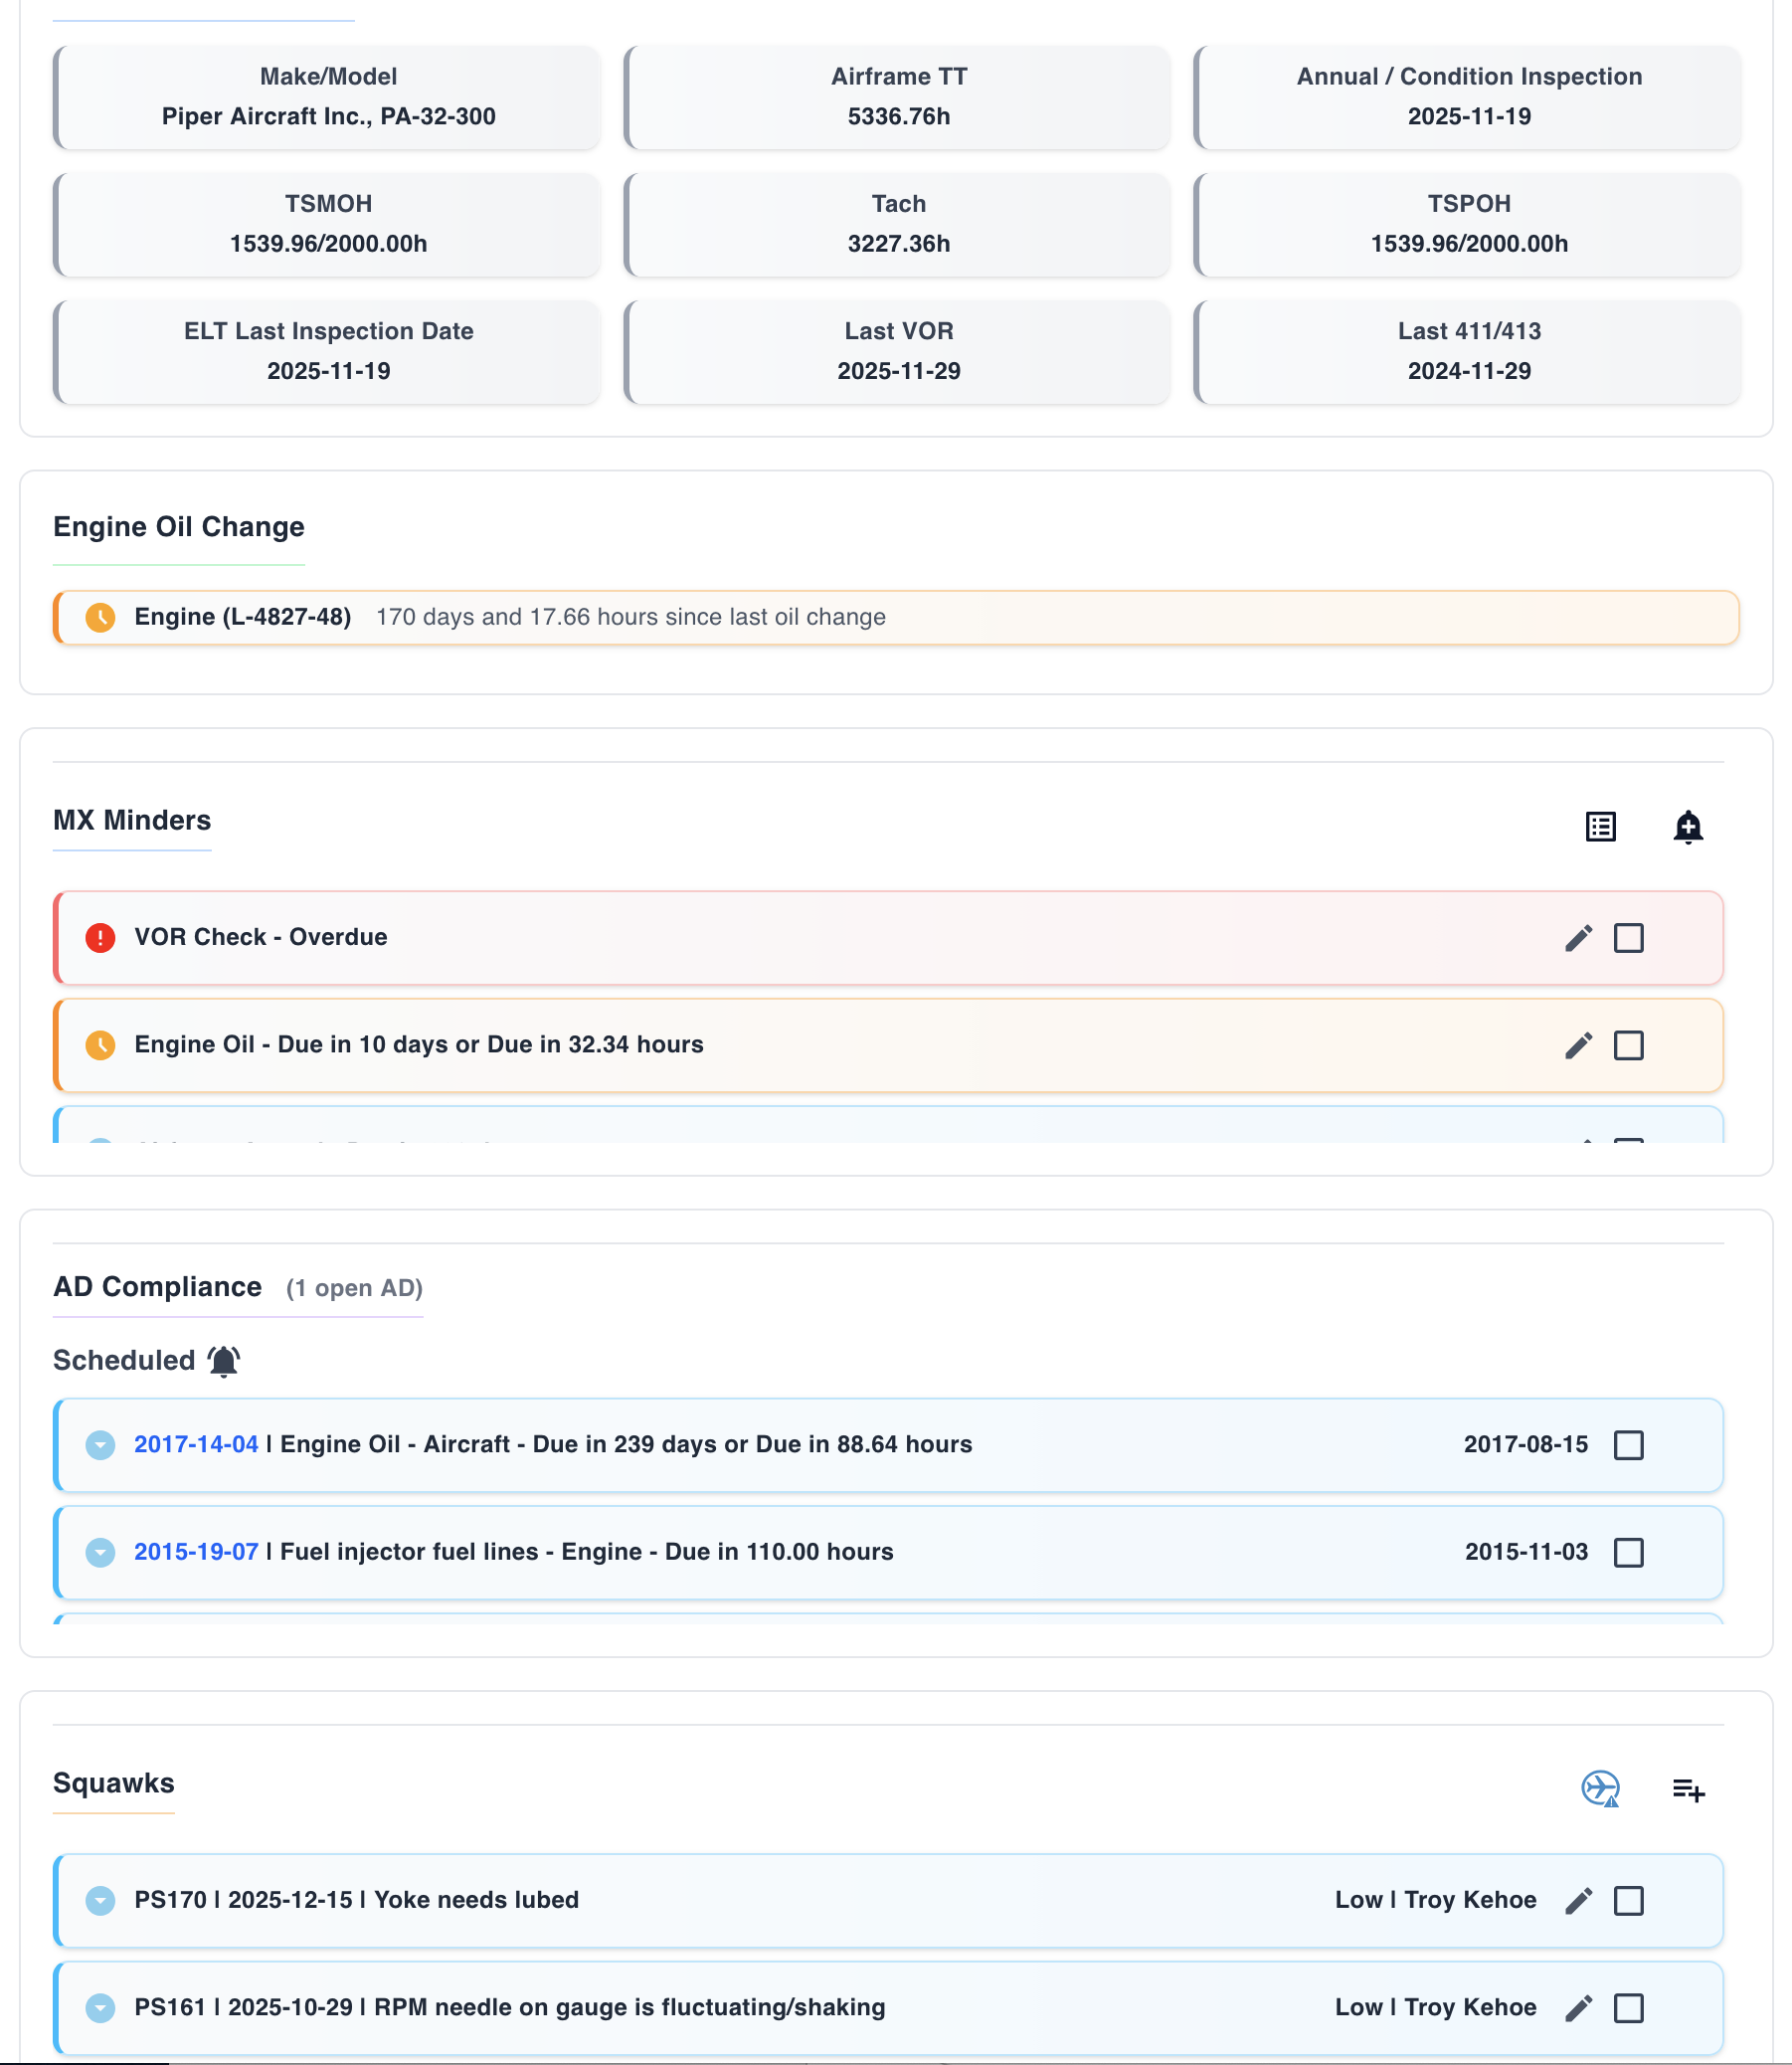The image size is (1792, 2065).
Task: Edit the PS161 RPM needle squawk
Action: (x=1578, y=2007)
